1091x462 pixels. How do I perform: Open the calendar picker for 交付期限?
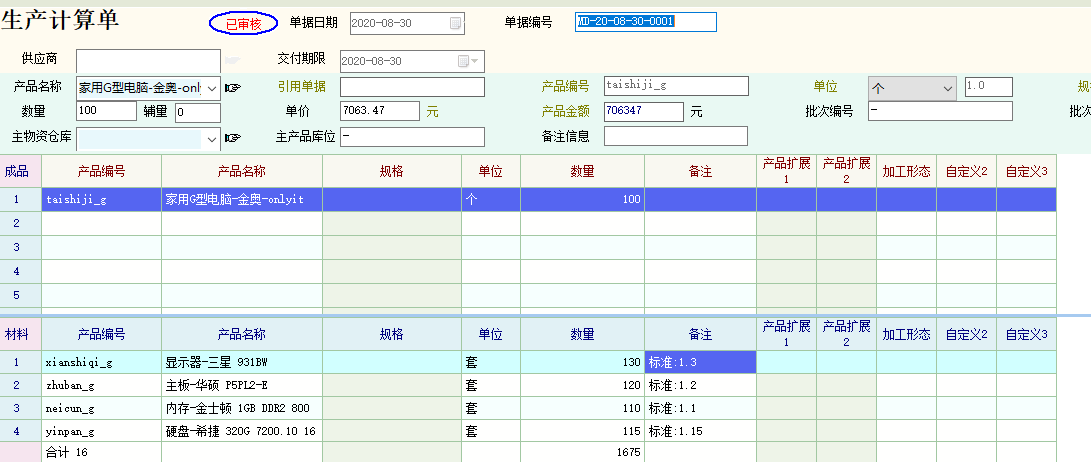coord(464,61)
